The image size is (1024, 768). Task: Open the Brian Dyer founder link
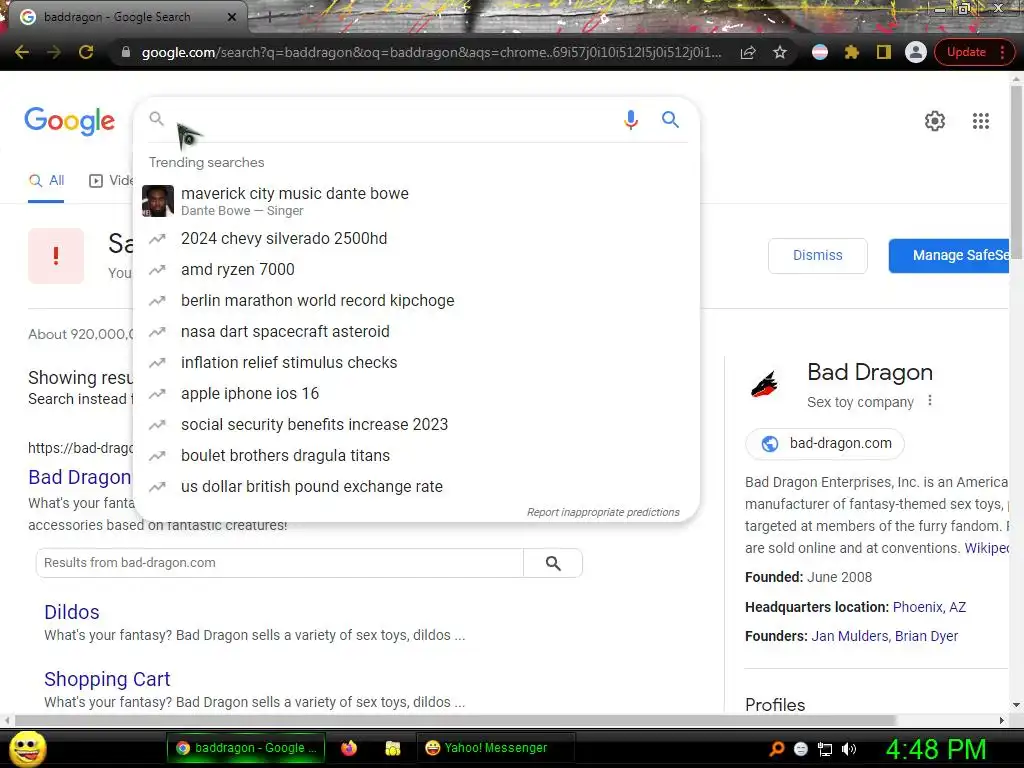point(926,636)
